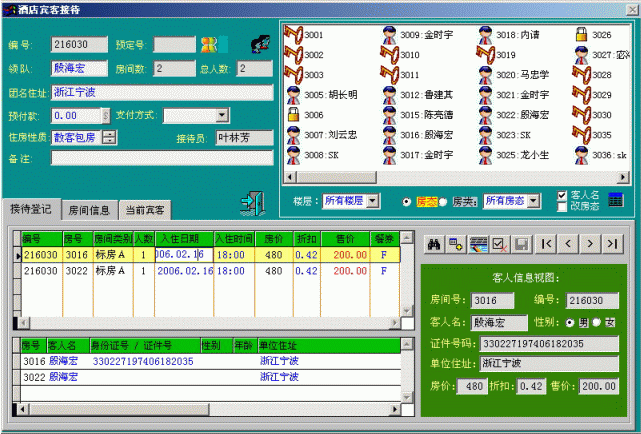
Task: Toggle the 客人名 checkbox
Action: (562, 195)
